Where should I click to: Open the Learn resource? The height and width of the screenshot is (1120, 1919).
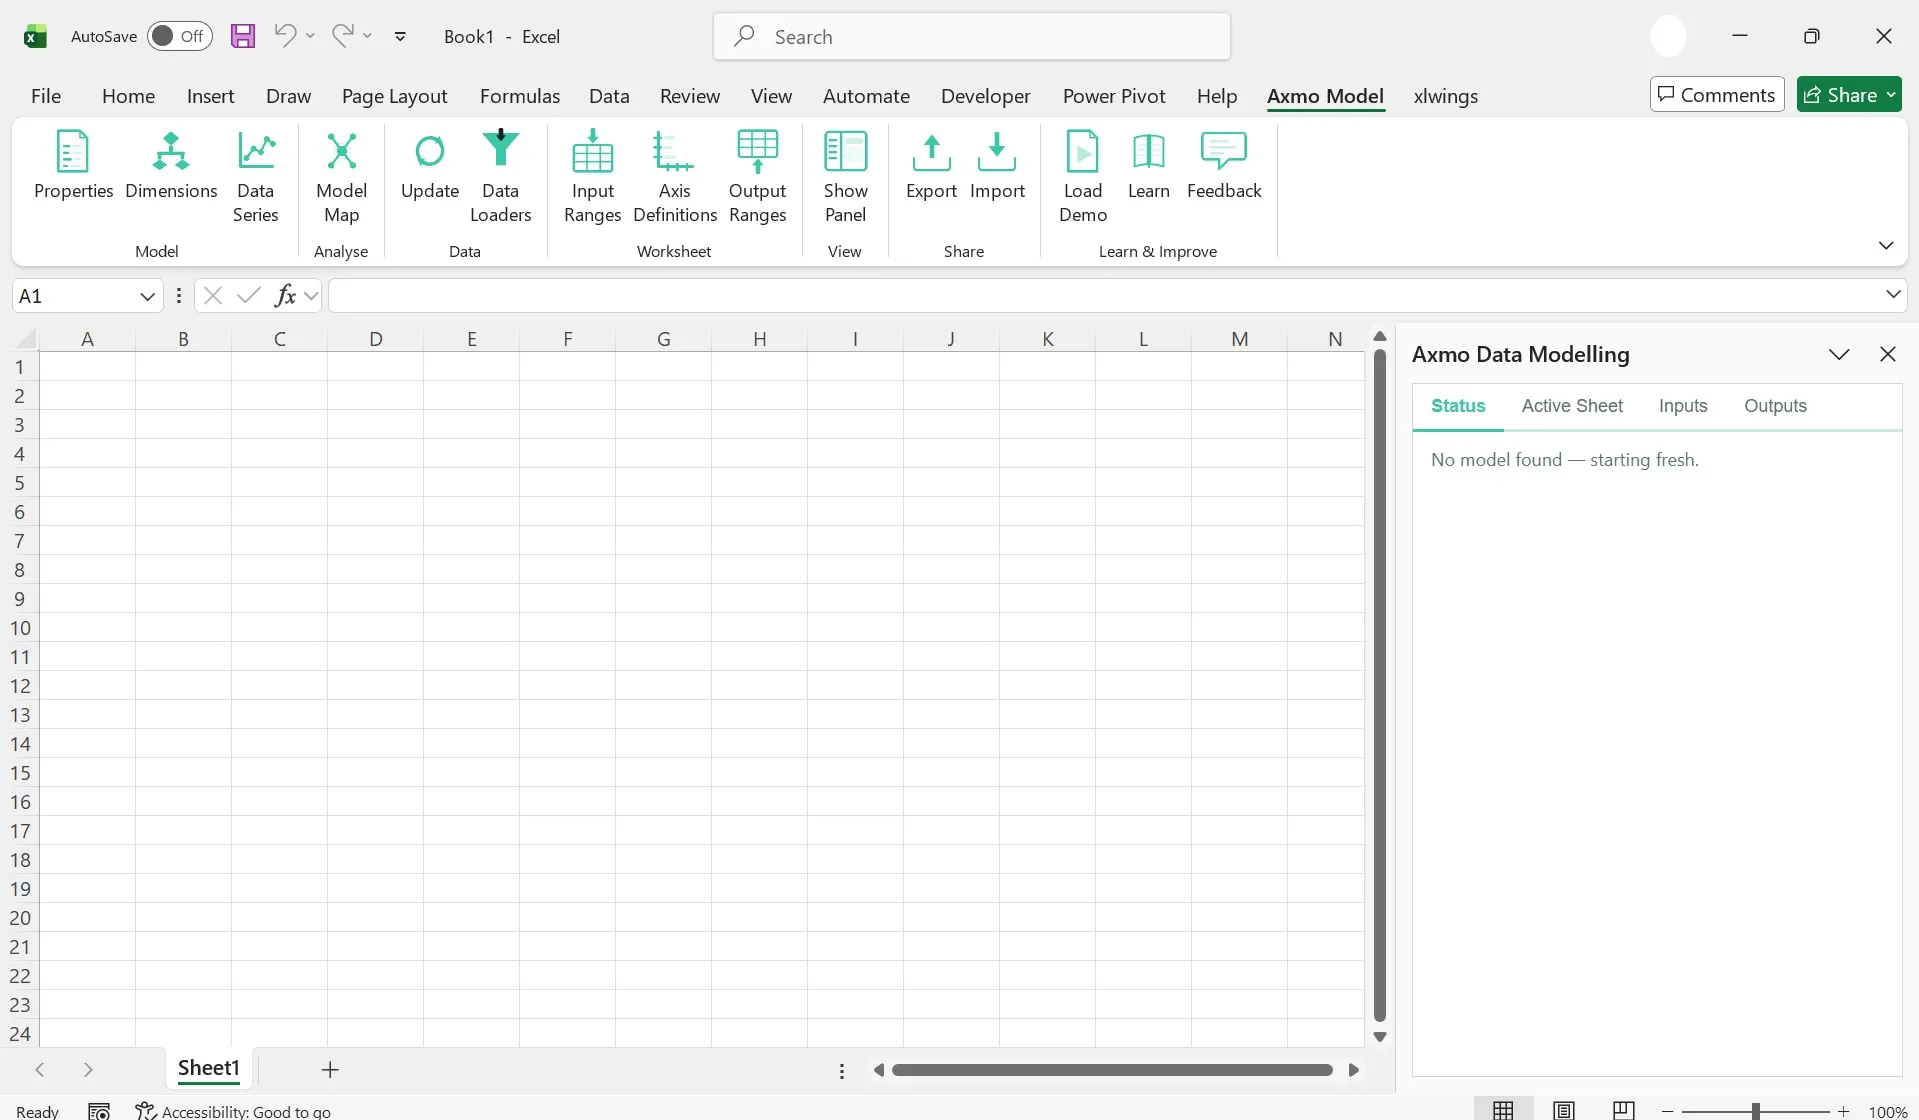click(1148, 166)
